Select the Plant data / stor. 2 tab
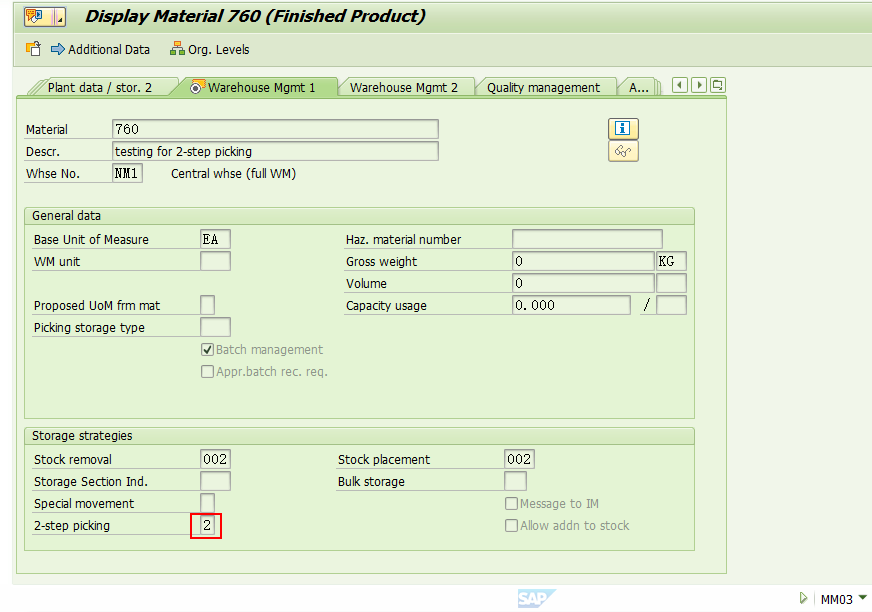 coord(100,87)
